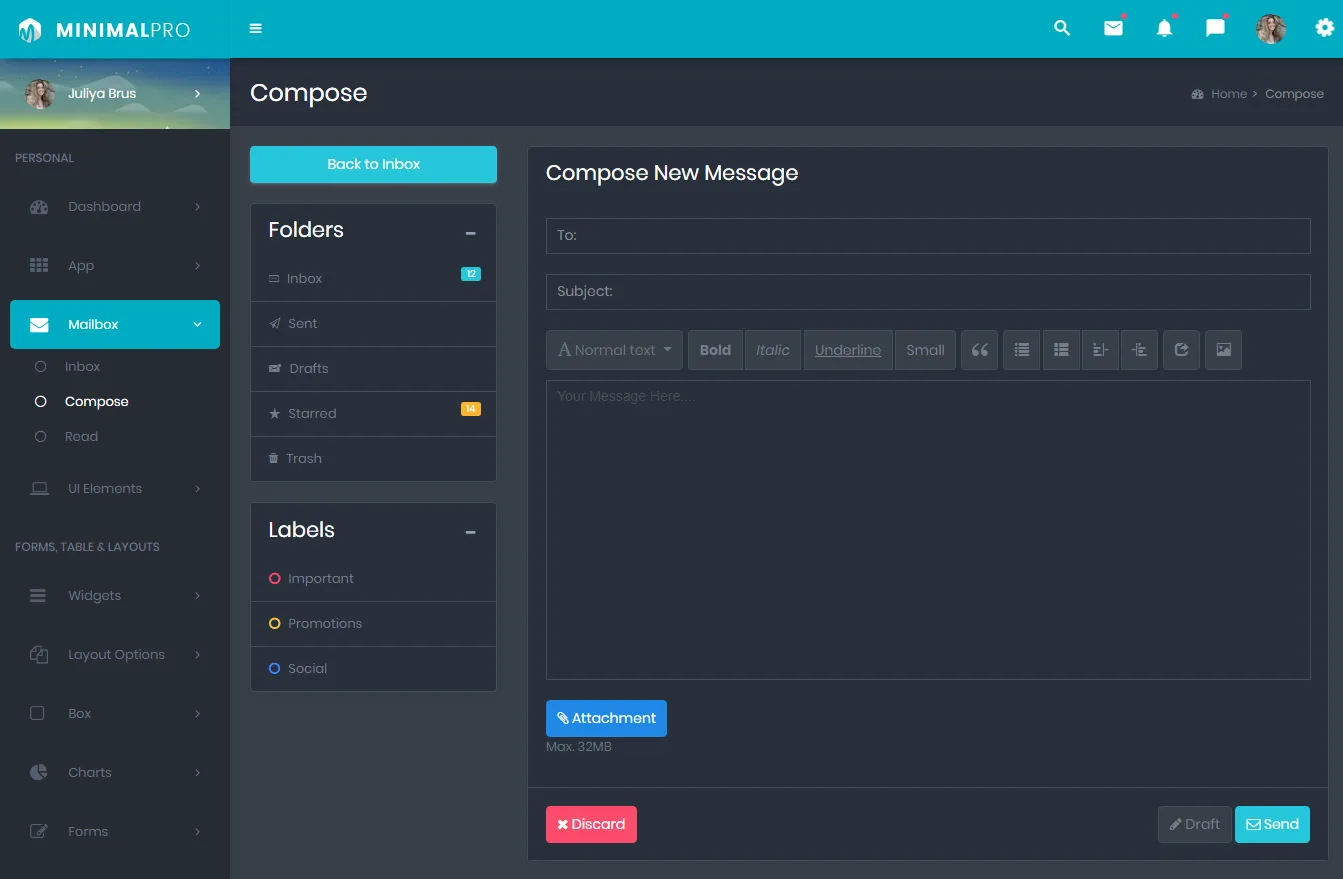
Task: Open the Trash folder
Action: coord(373,459)
